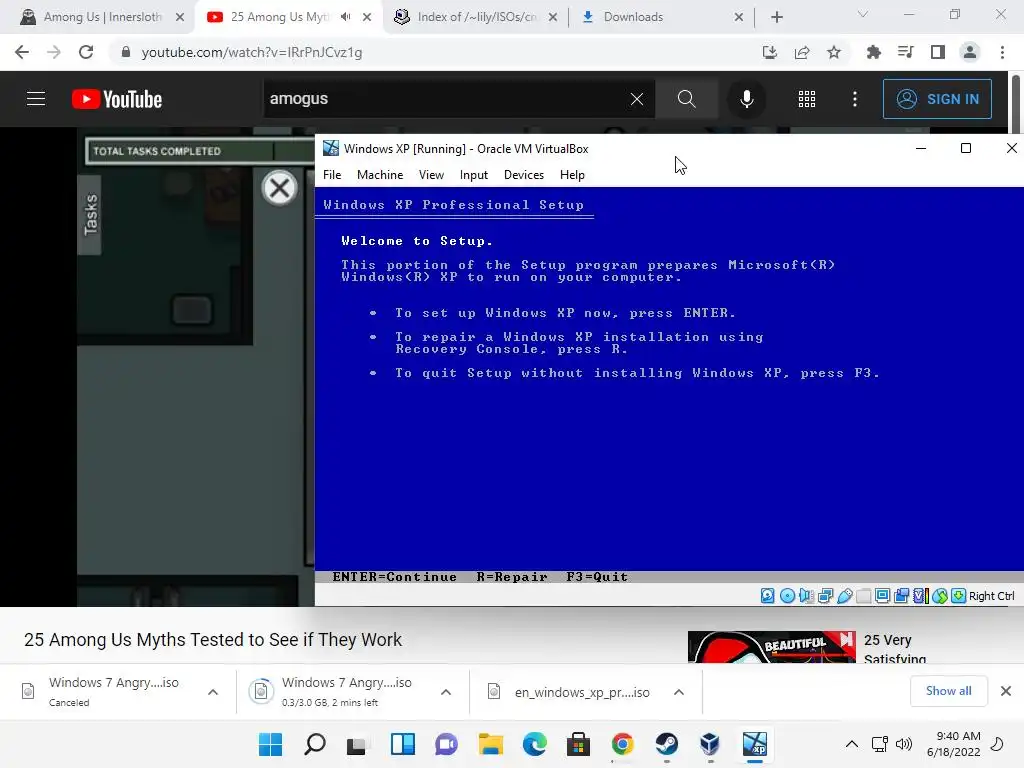Screen dimensions: 1024x768
Task: Open the Machine menu in VirtualBox
Action: click(x=380, y=175)
